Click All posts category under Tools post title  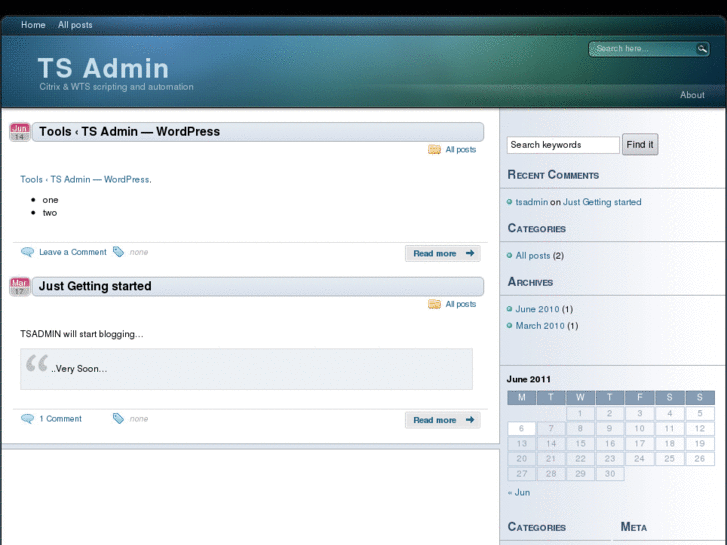coord(461,149)
